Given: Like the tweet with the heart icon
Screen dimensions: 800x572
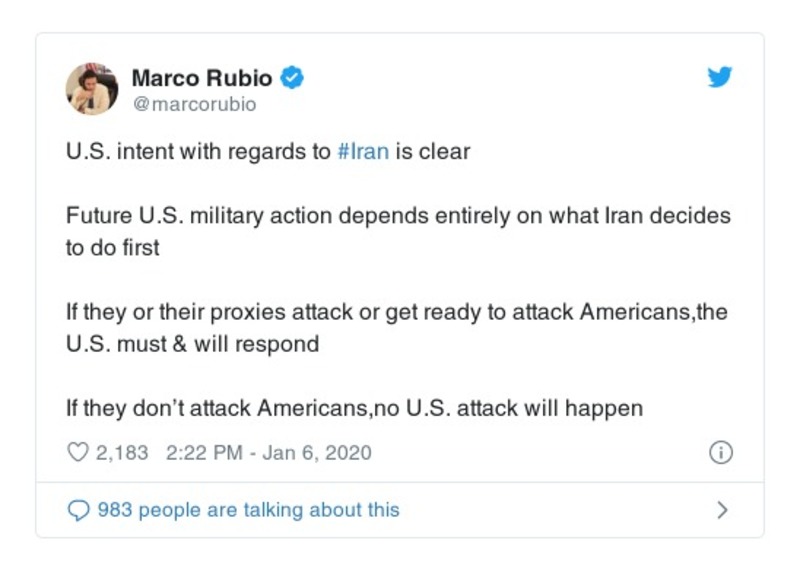Looking at the screenshot, I should (77, 453).
